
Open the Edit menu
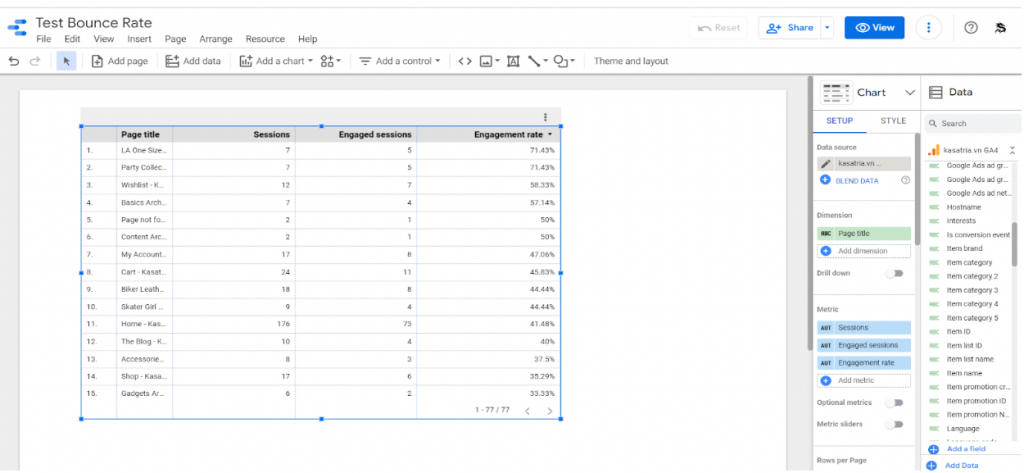tap(72, 39)
